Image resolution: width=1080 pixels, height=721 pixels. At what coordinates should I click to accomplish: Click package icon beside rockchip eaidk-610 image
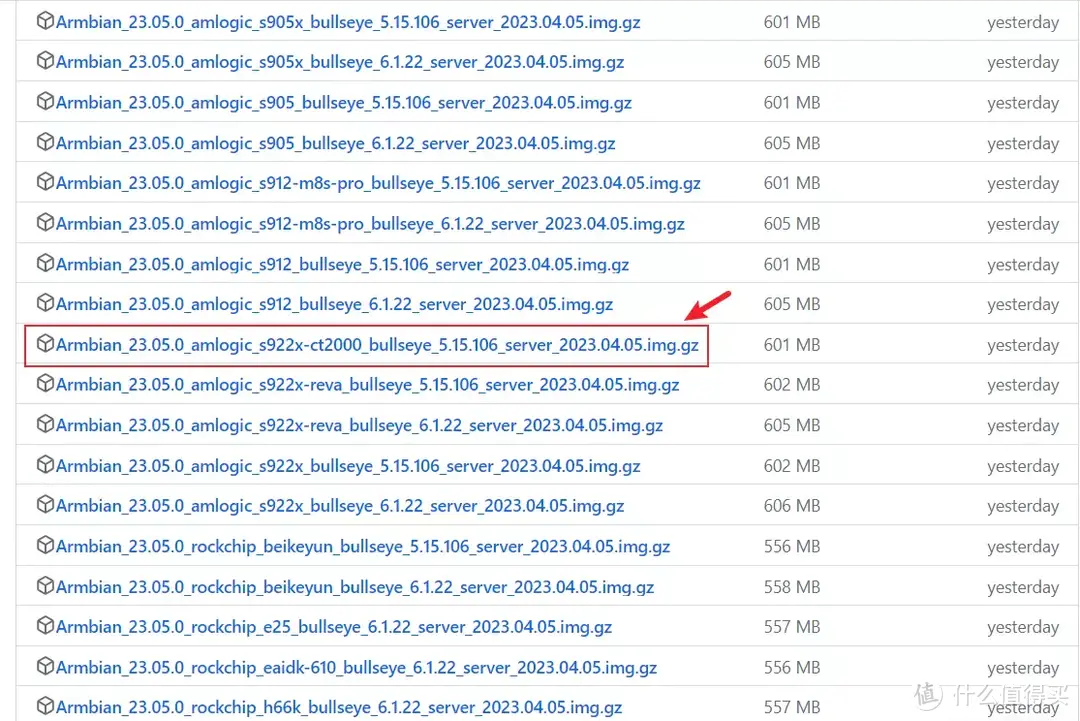45,667
